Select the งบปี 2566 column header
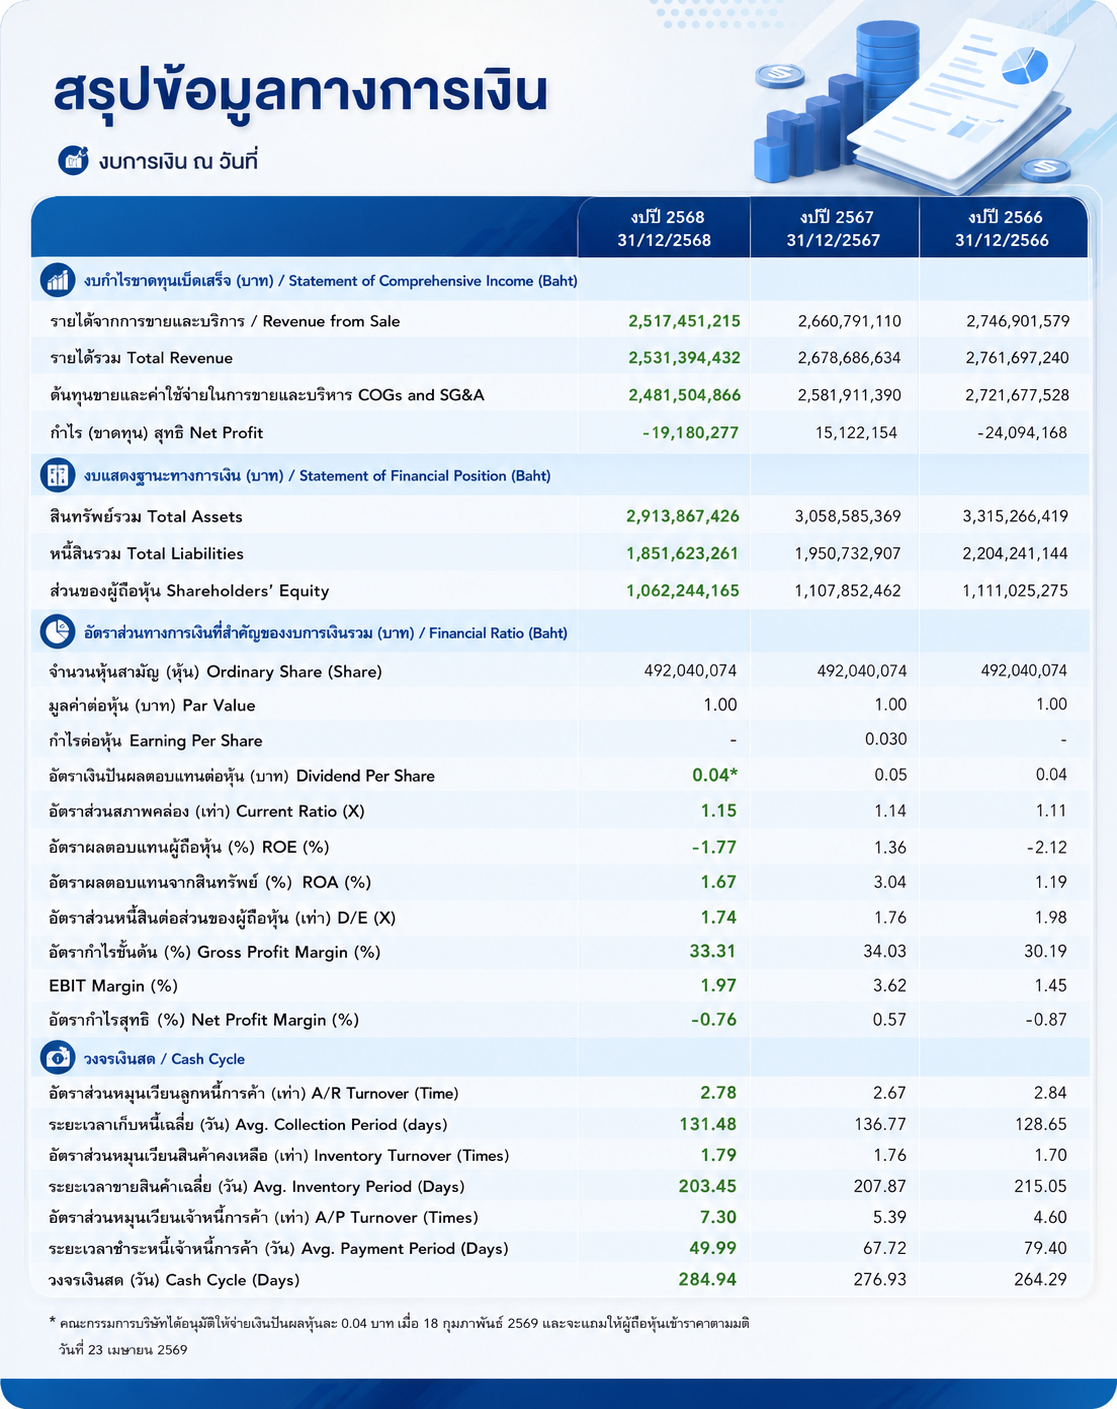This screenshot has height=1409, width=1117. (x=1002, y=228)
